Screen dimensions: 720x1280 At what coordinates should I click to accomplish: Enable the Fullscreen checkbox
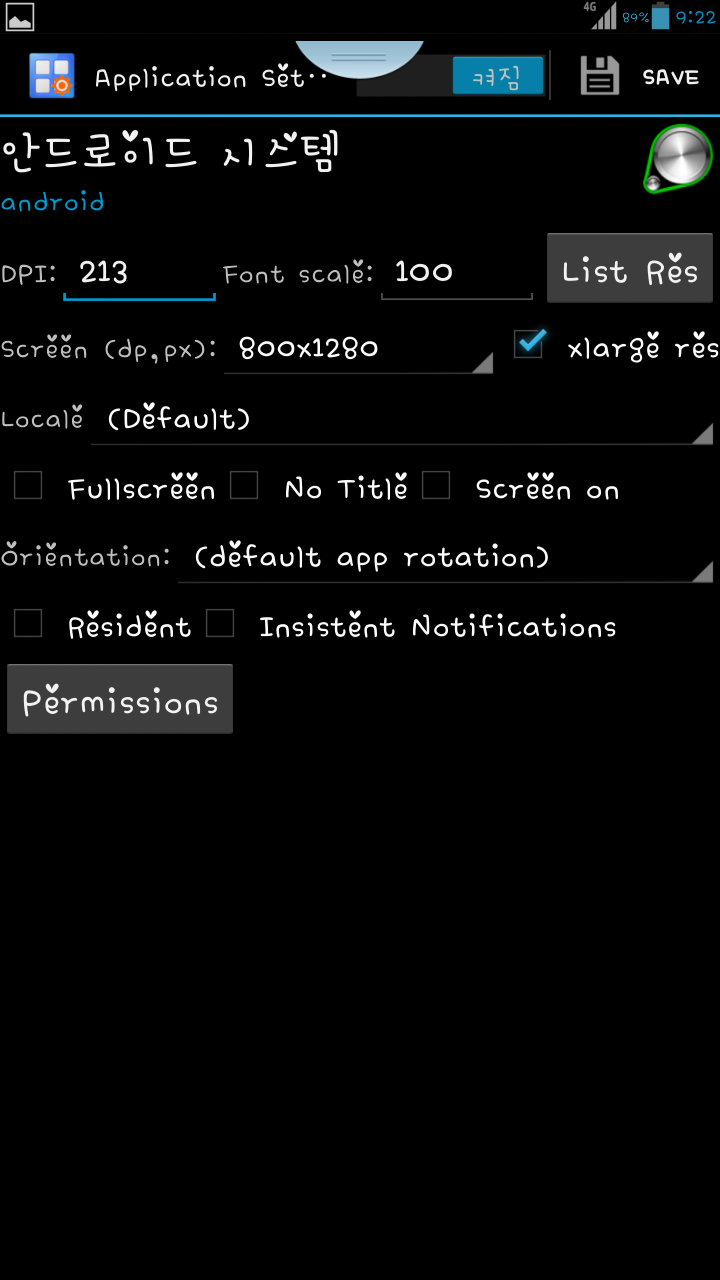(28, 486)
